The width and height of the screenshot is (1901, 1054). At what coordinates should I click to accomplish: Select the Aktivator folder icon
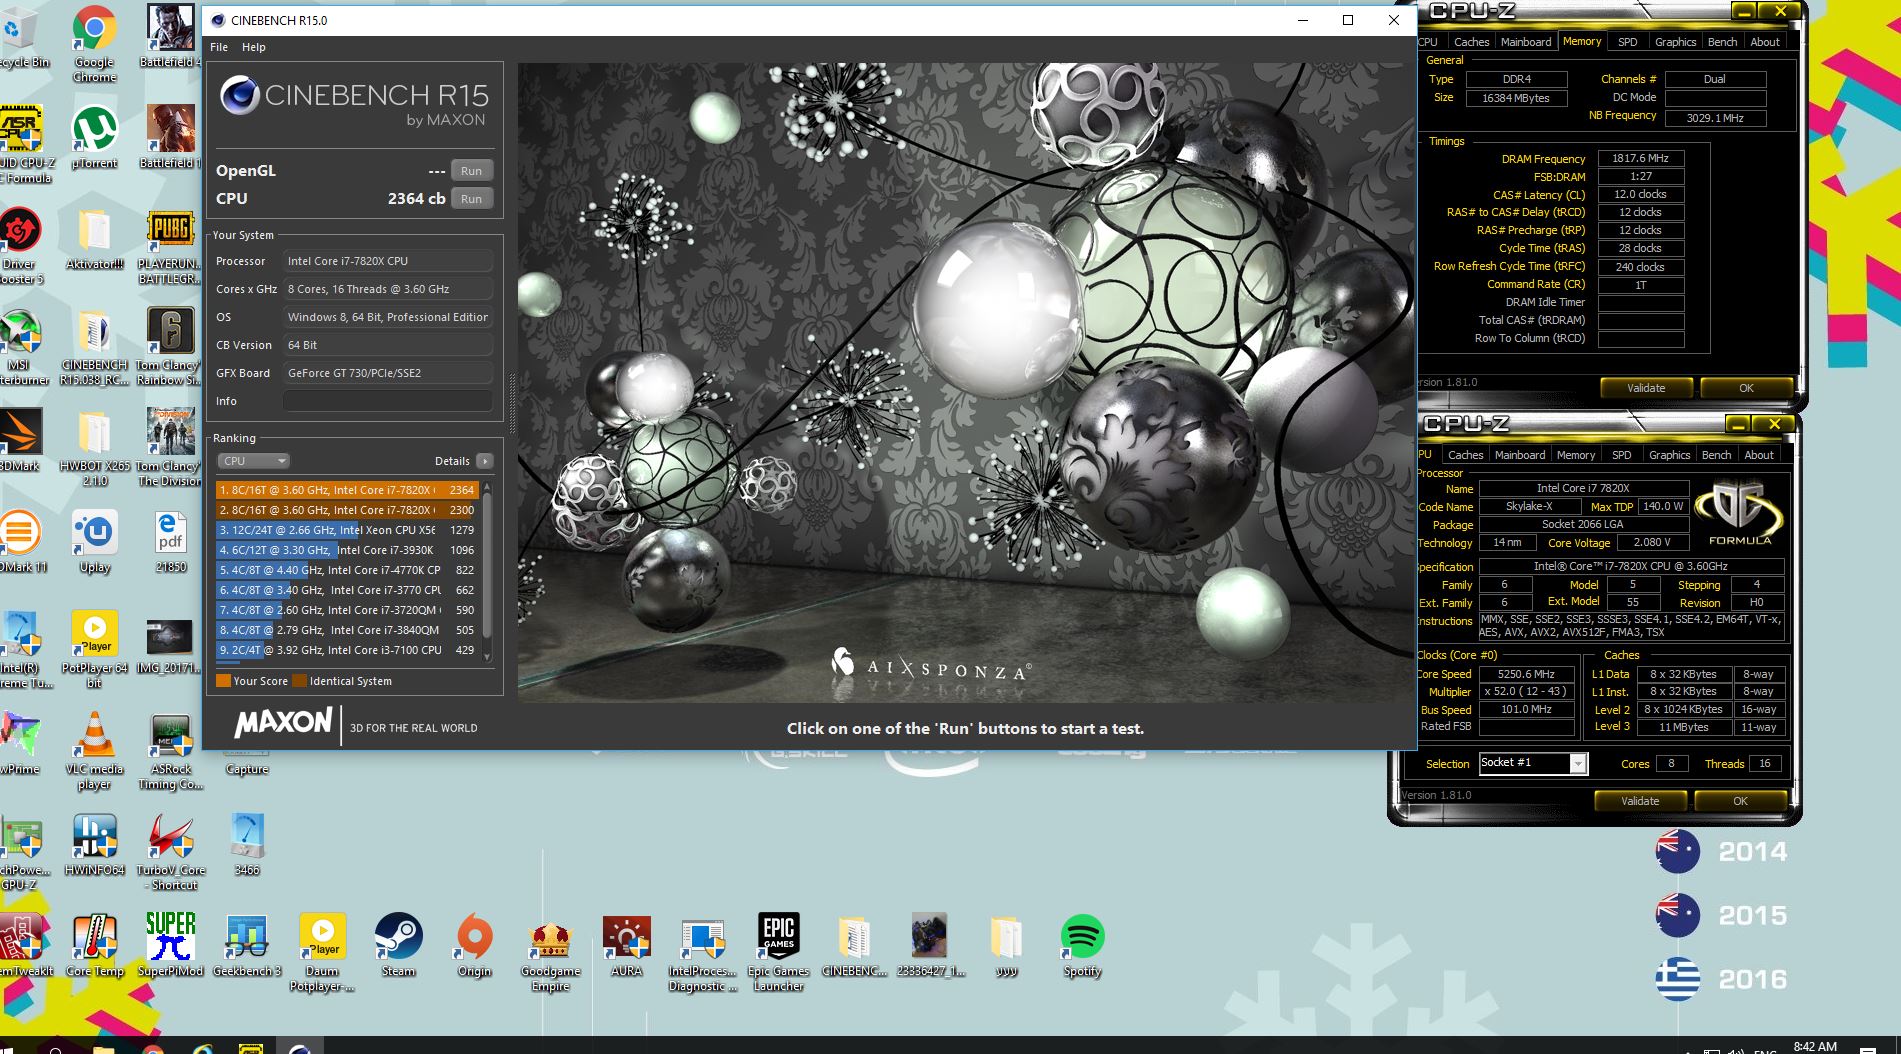click(x=94, y=240)
